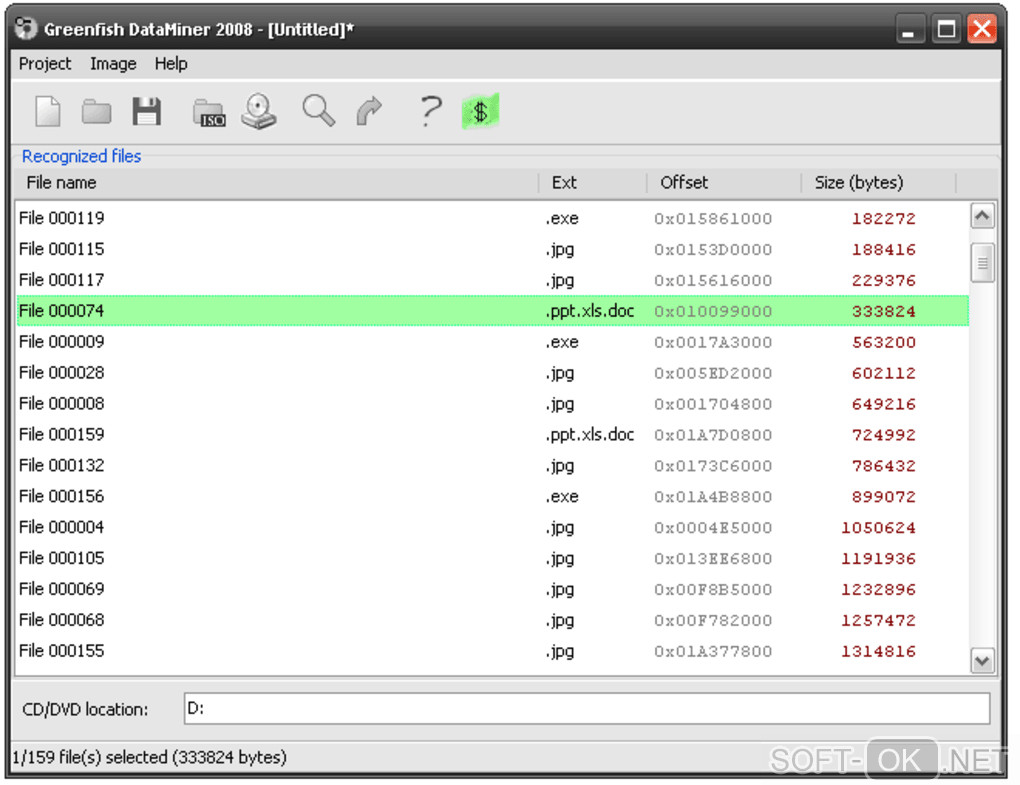The width and height of the screenshot is (1020, 785).
Task: Click the green dollar donate icon
Action: pos(481,111)
